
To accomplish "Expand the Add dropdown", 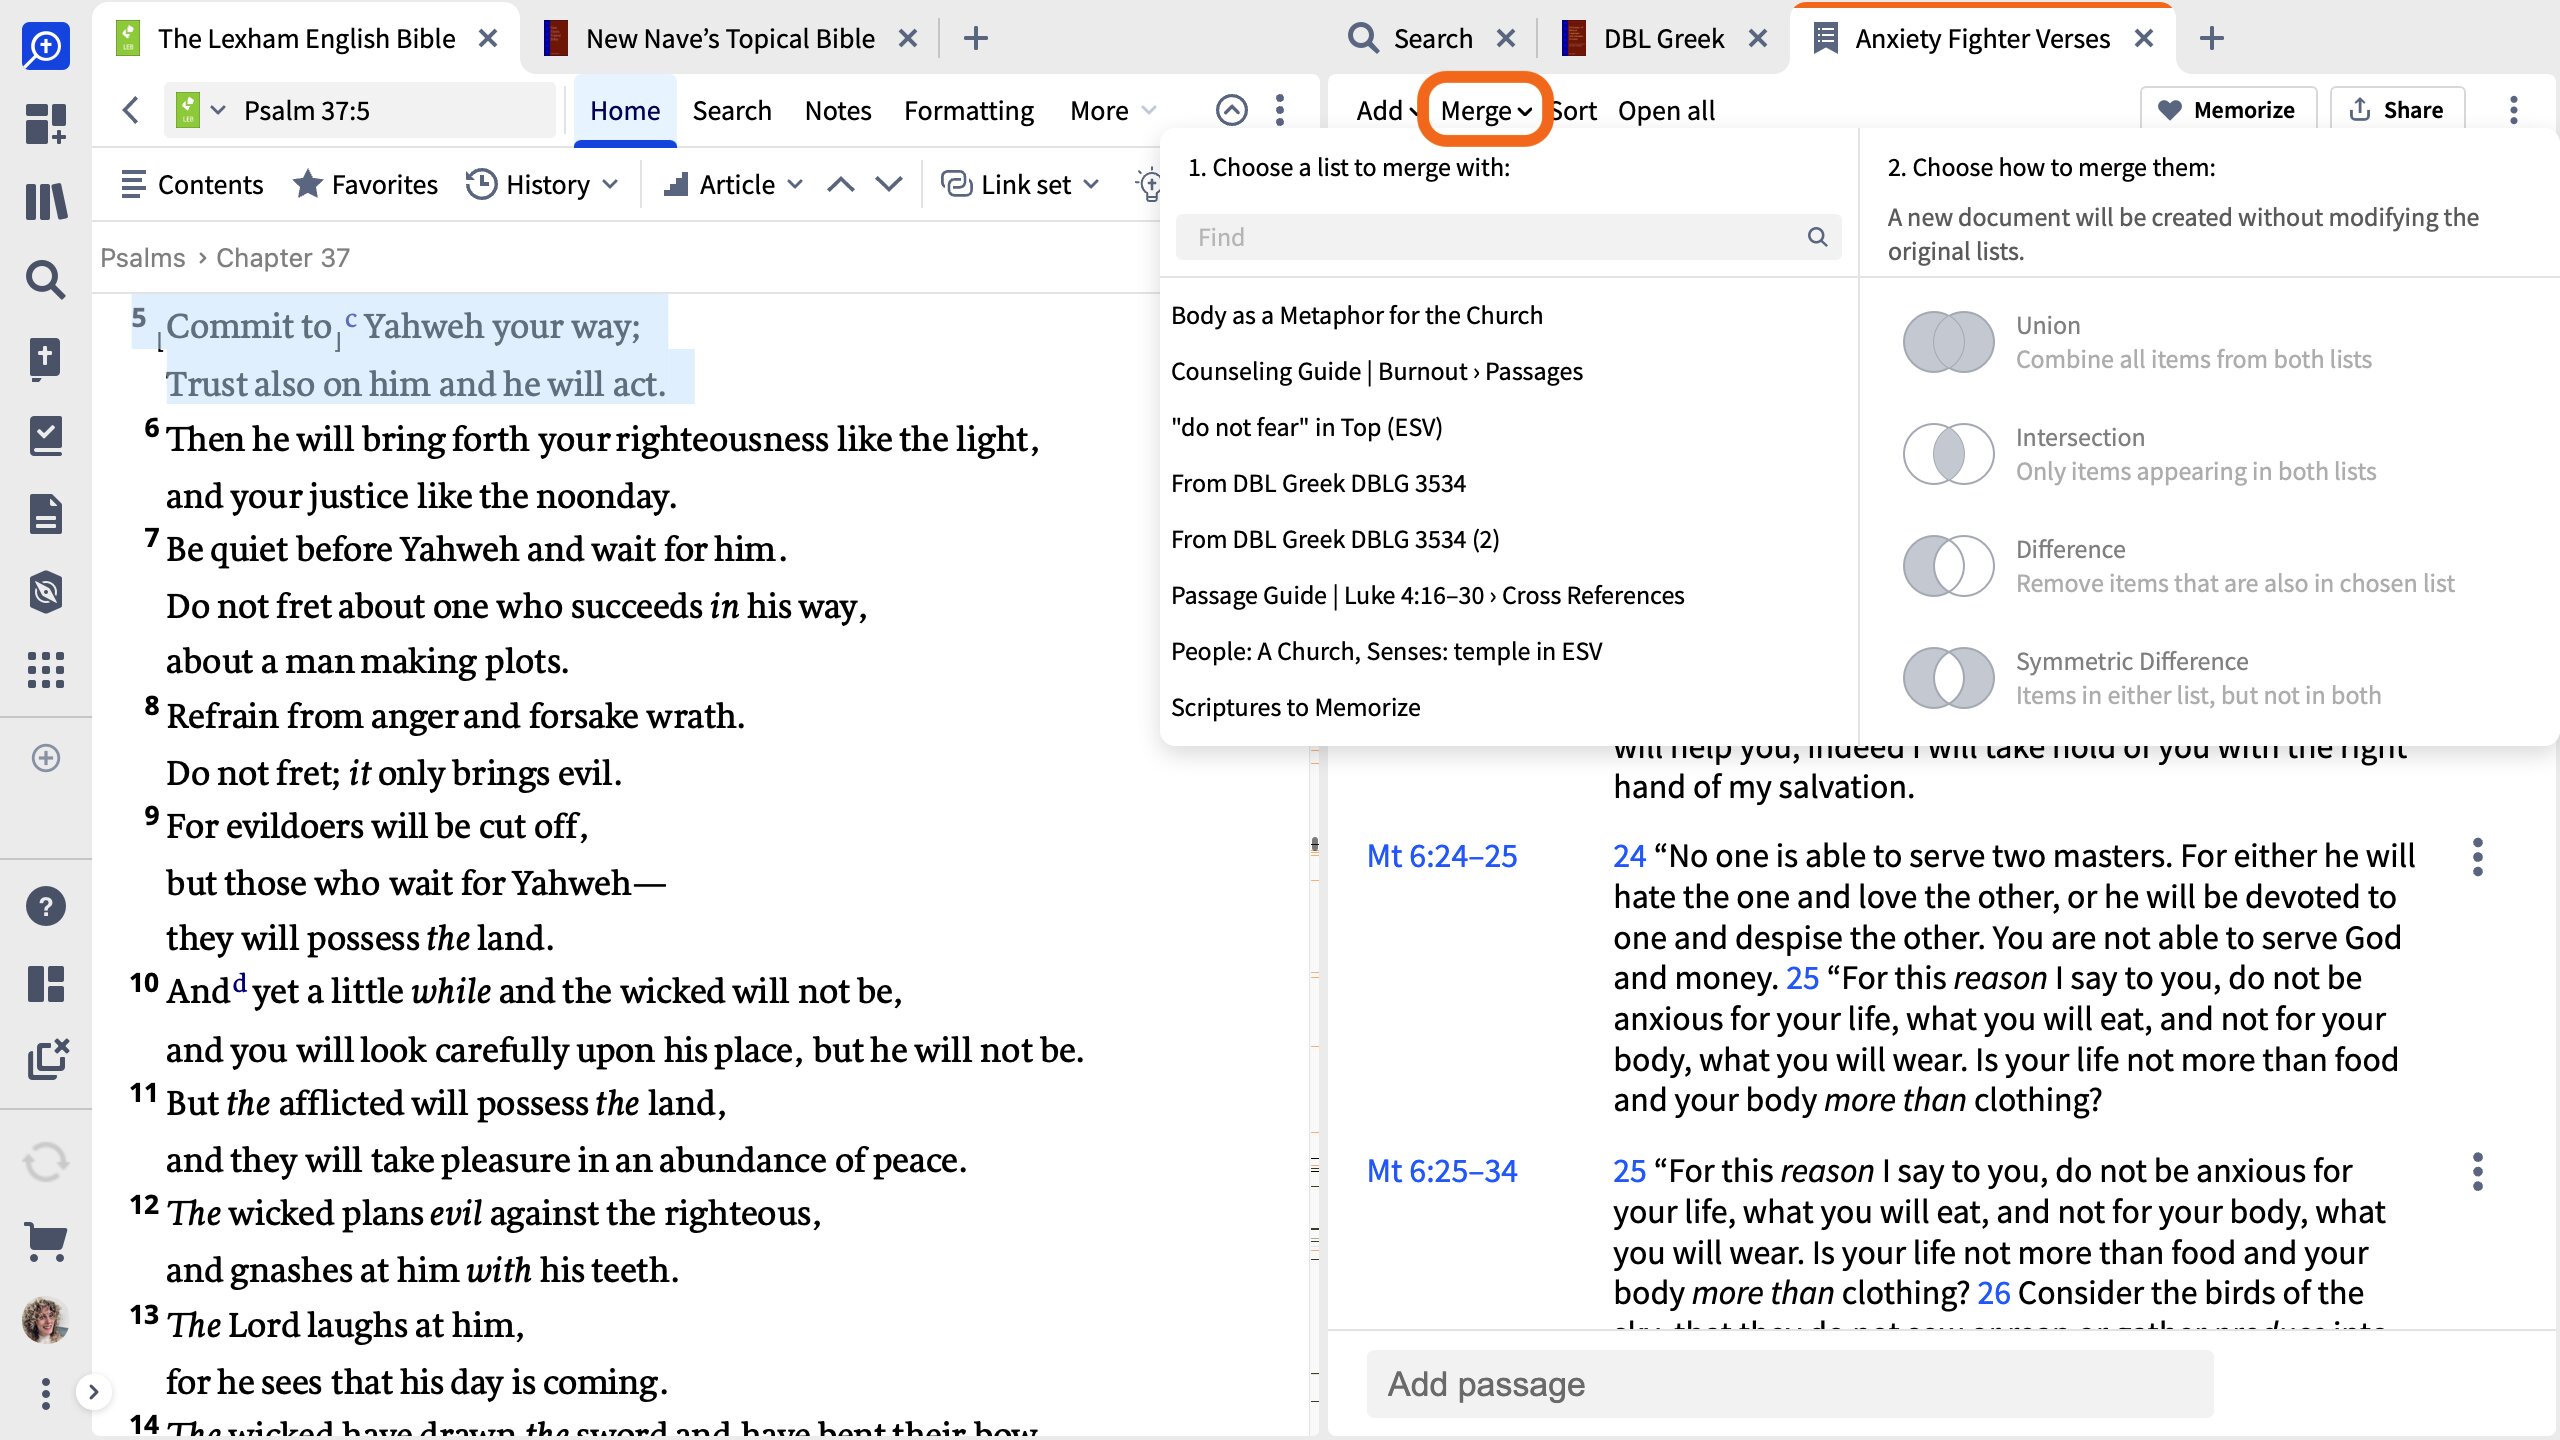I will coord(1388,110).
